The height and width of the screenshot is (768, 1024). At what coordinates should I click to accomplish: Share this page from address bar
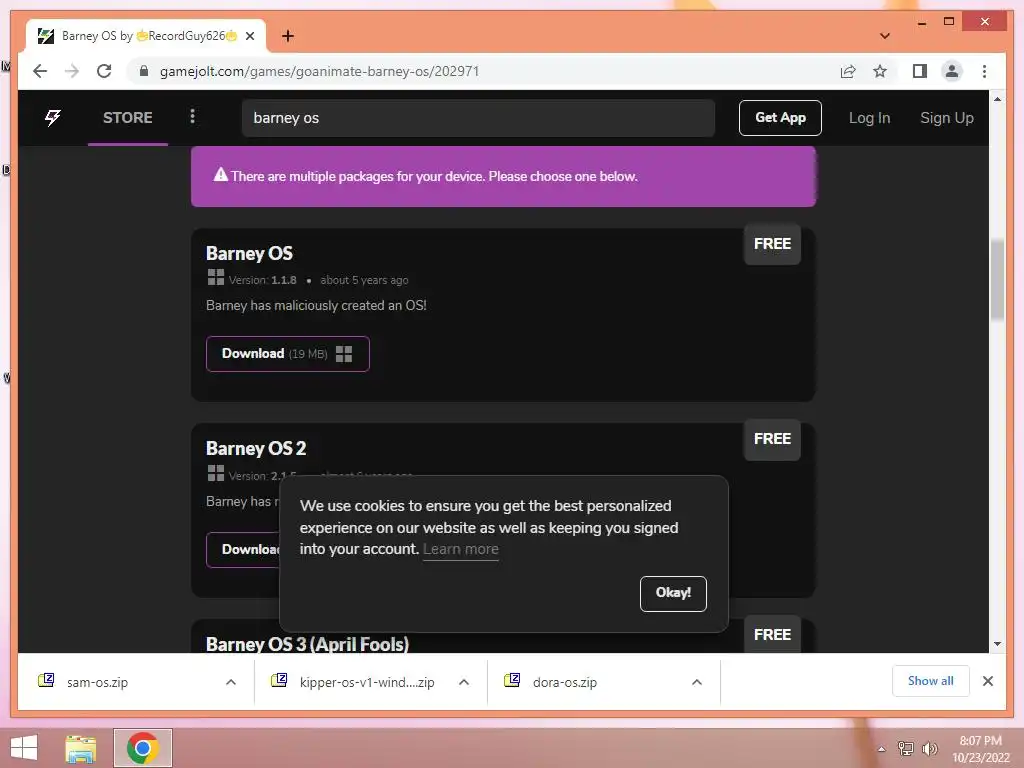pyautogui.click(x=848, y=71)
